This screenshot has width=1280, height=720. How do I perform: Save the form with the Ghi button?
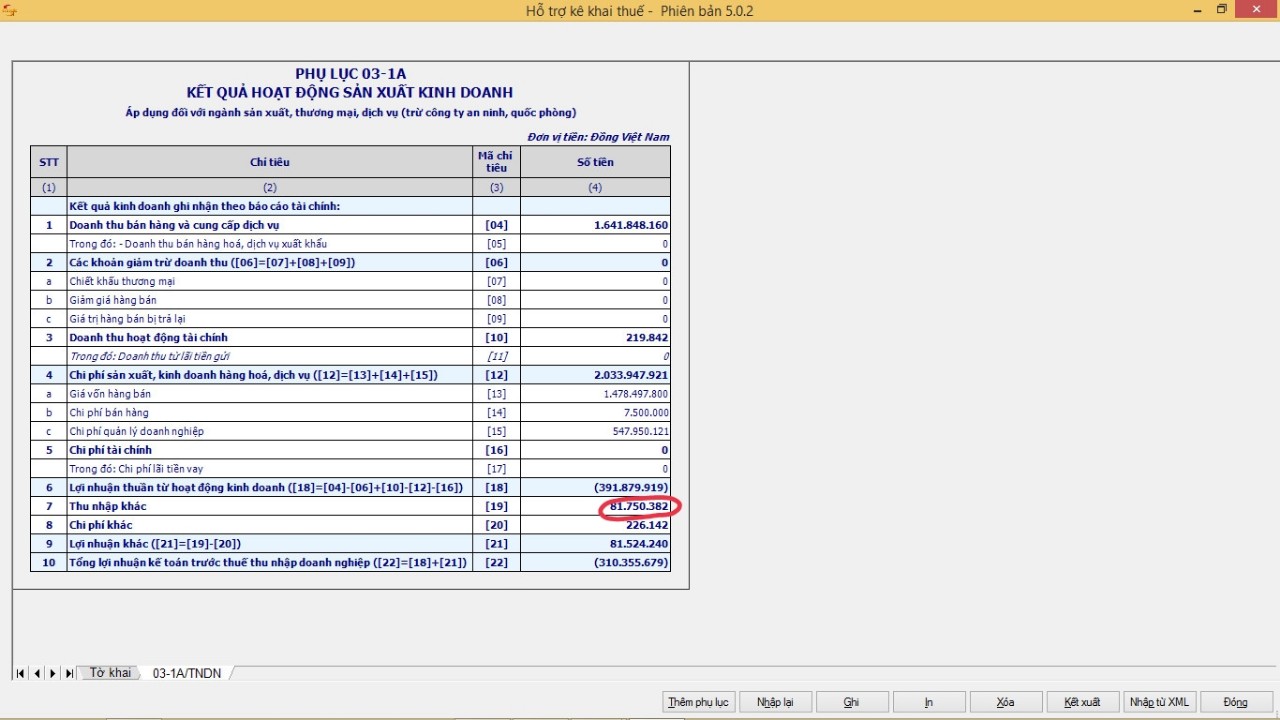852,702
